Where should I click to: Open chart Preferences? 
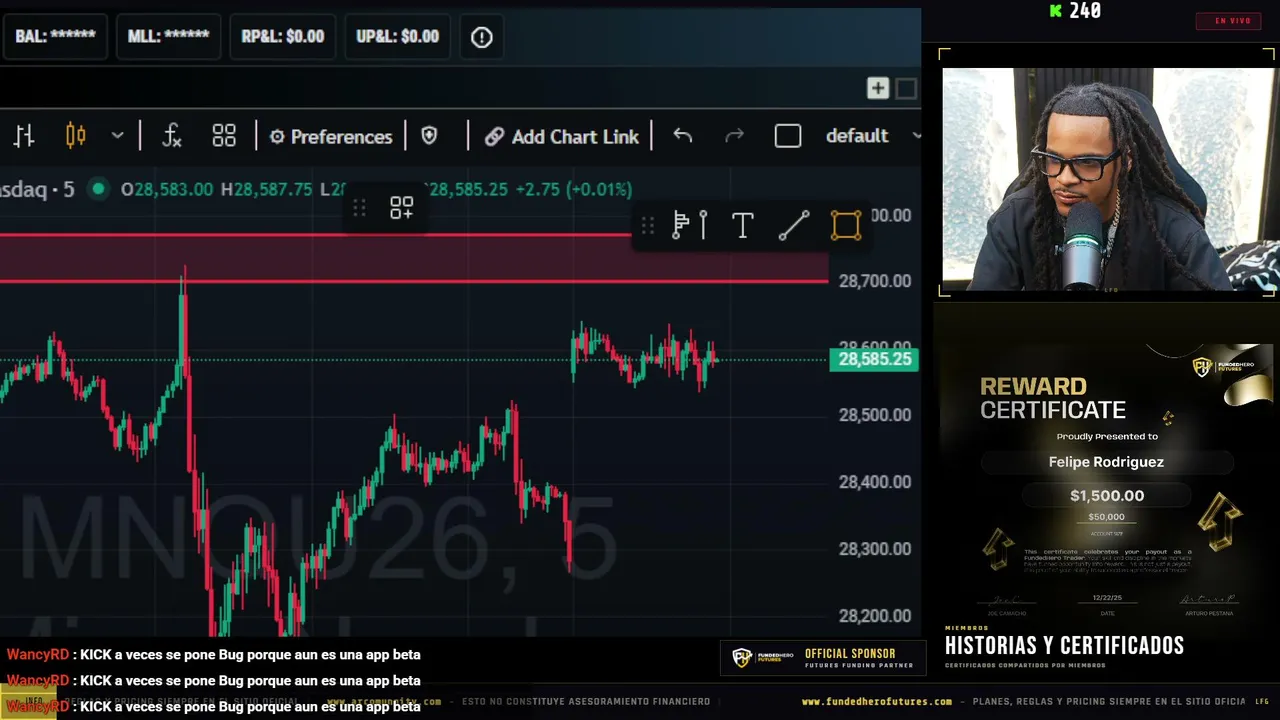click(331, 137)
